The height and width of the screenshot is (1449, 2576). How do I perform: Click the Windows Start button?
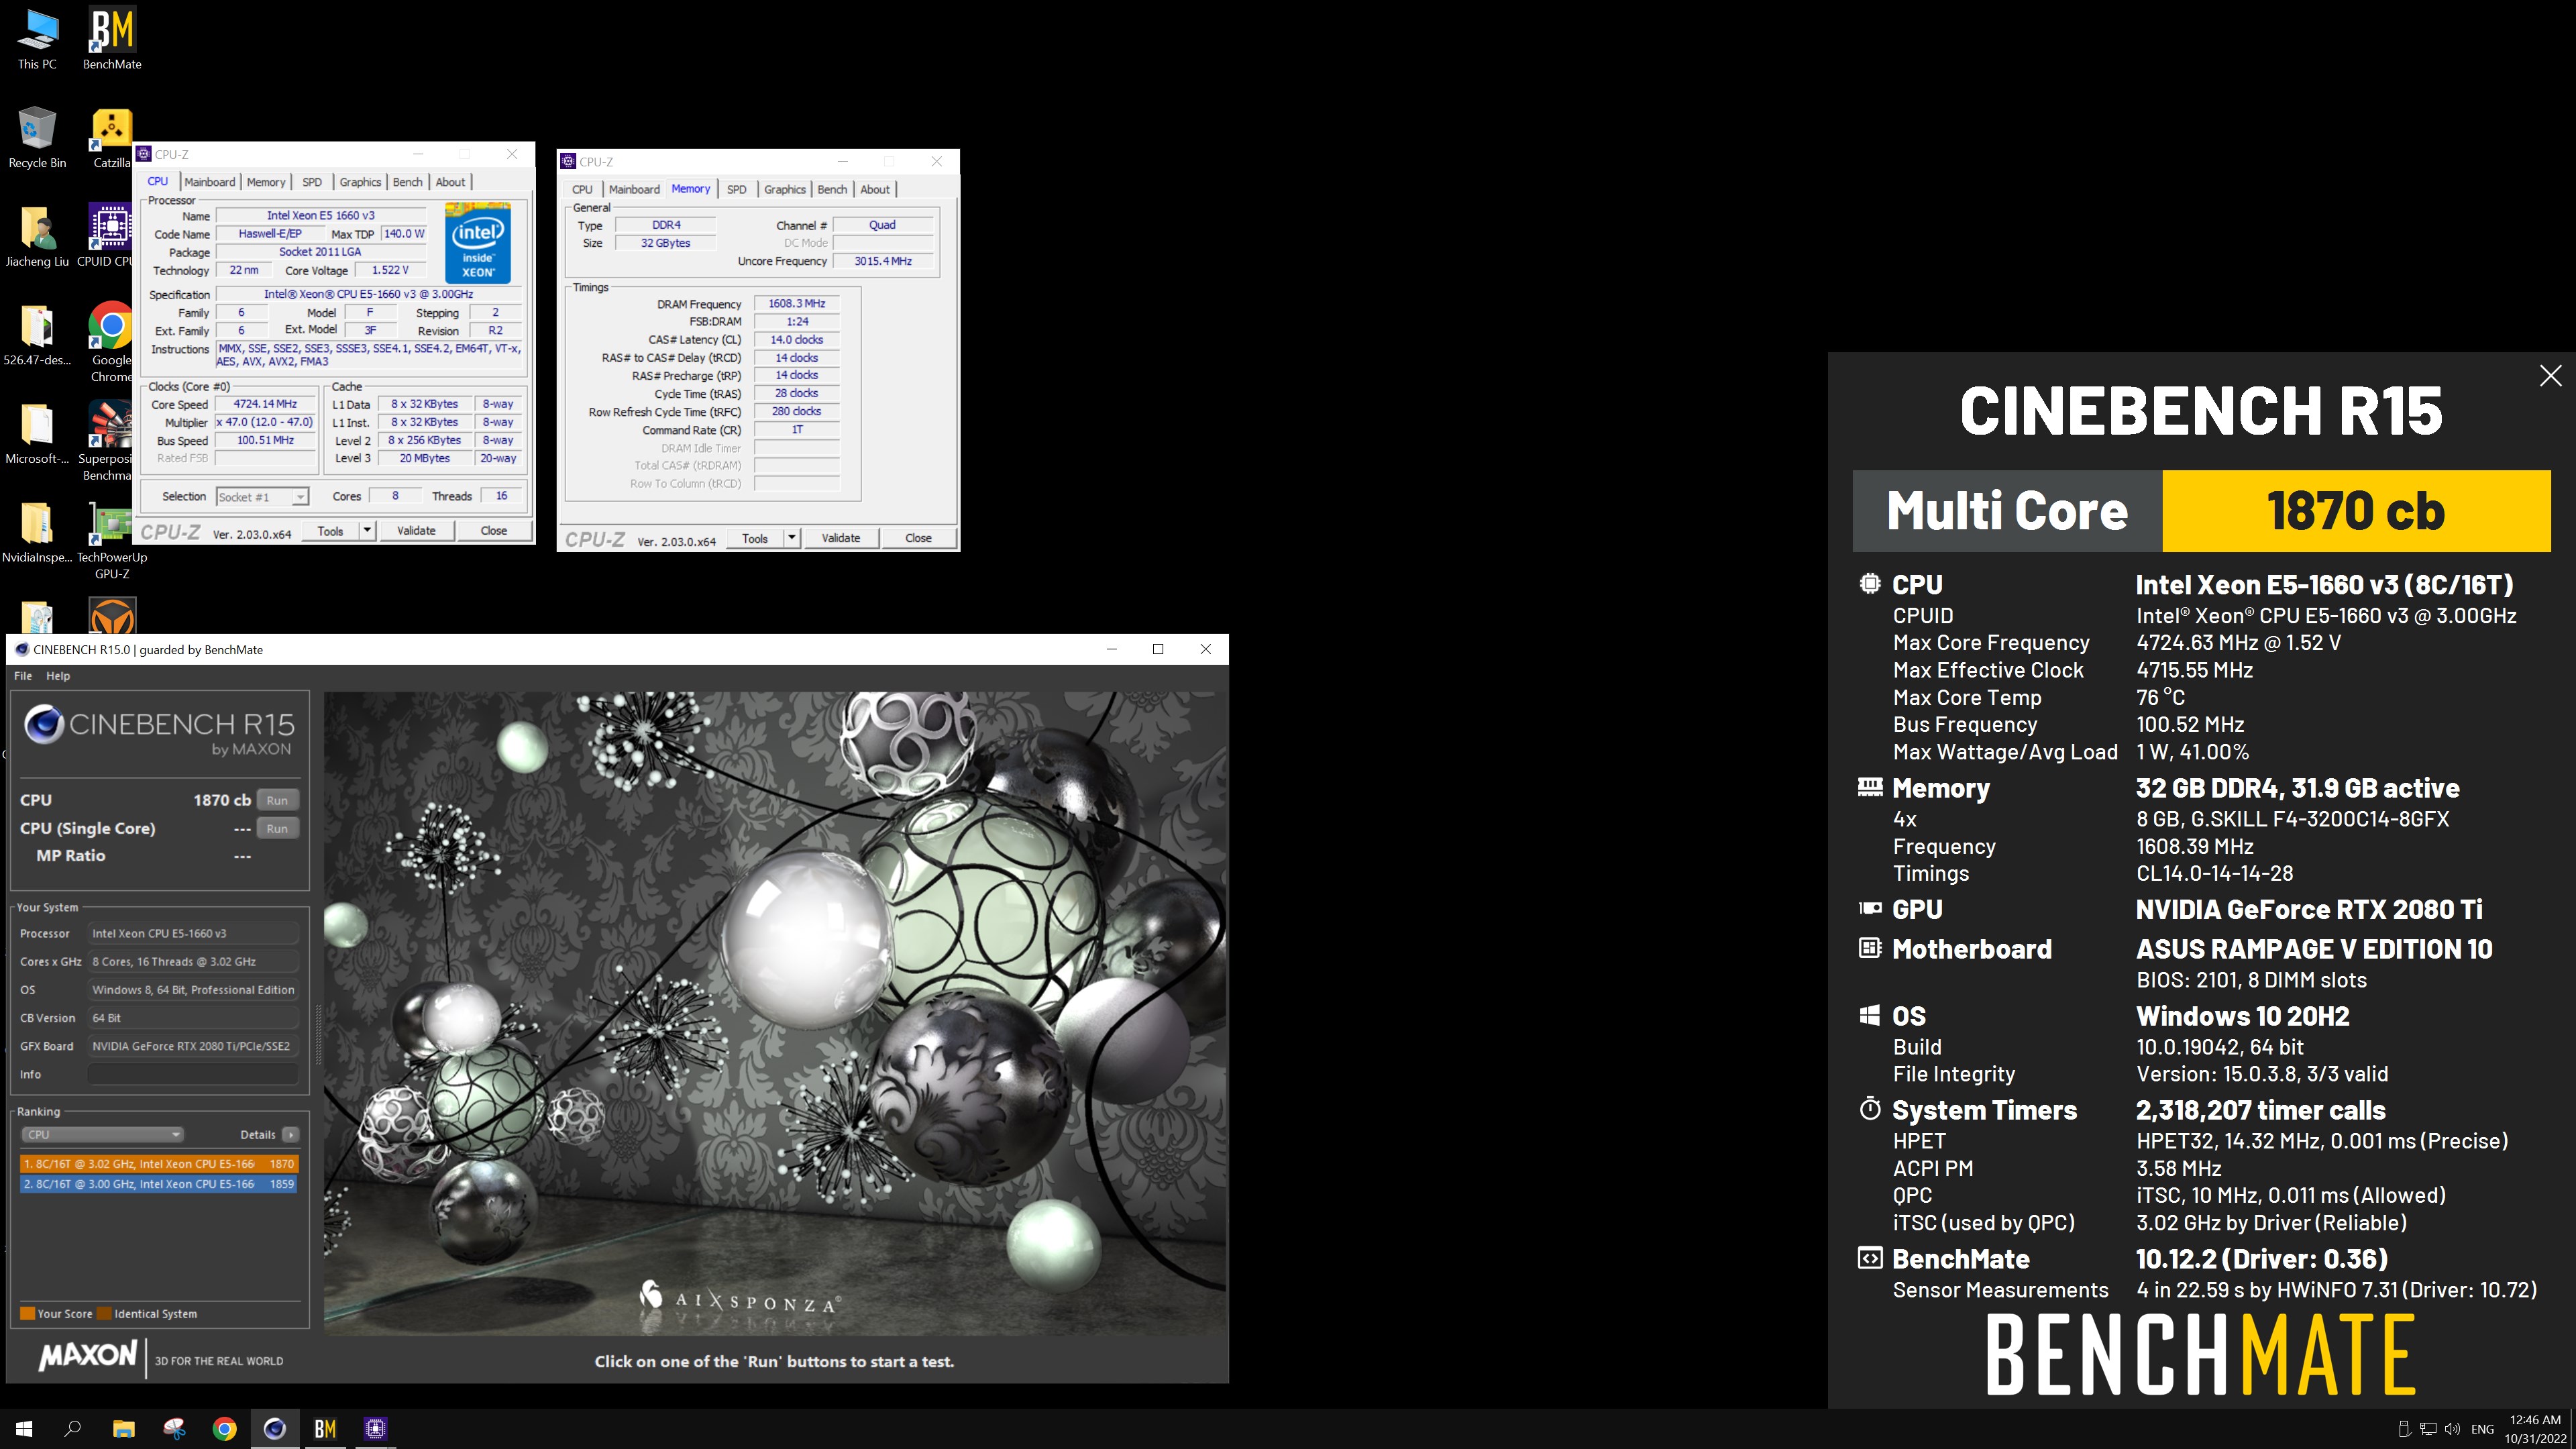pyautogui.click(x=24, y=1429)
